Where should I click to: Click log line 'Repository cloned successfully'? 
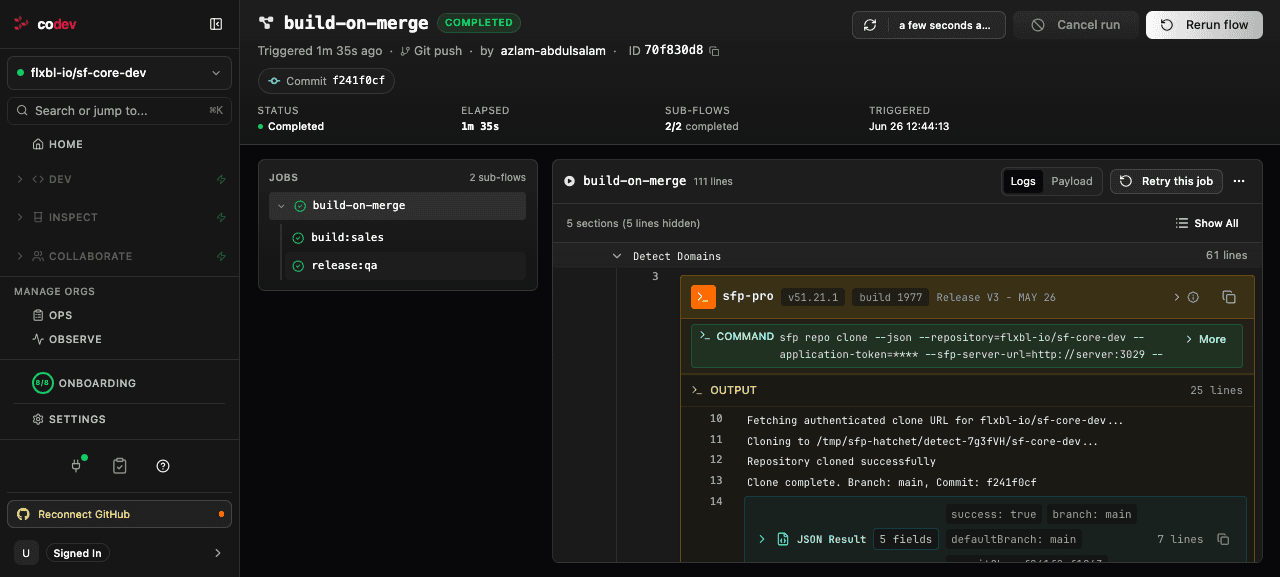point(841,461)
